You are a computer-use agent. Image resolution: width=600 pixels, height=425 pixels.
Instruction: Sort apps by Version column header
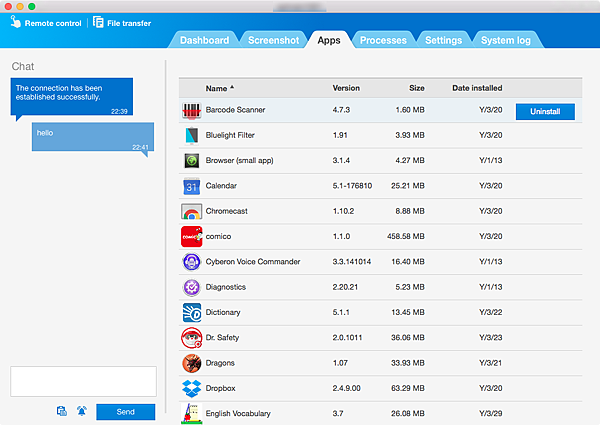point(346,88)
